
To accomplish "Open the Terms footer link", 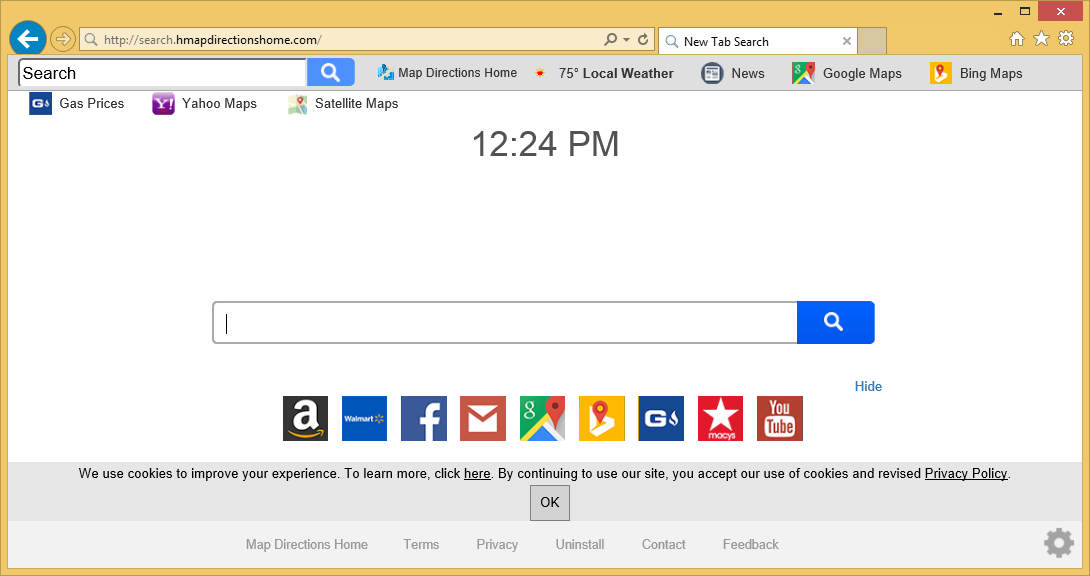I will tap(421, 545).
